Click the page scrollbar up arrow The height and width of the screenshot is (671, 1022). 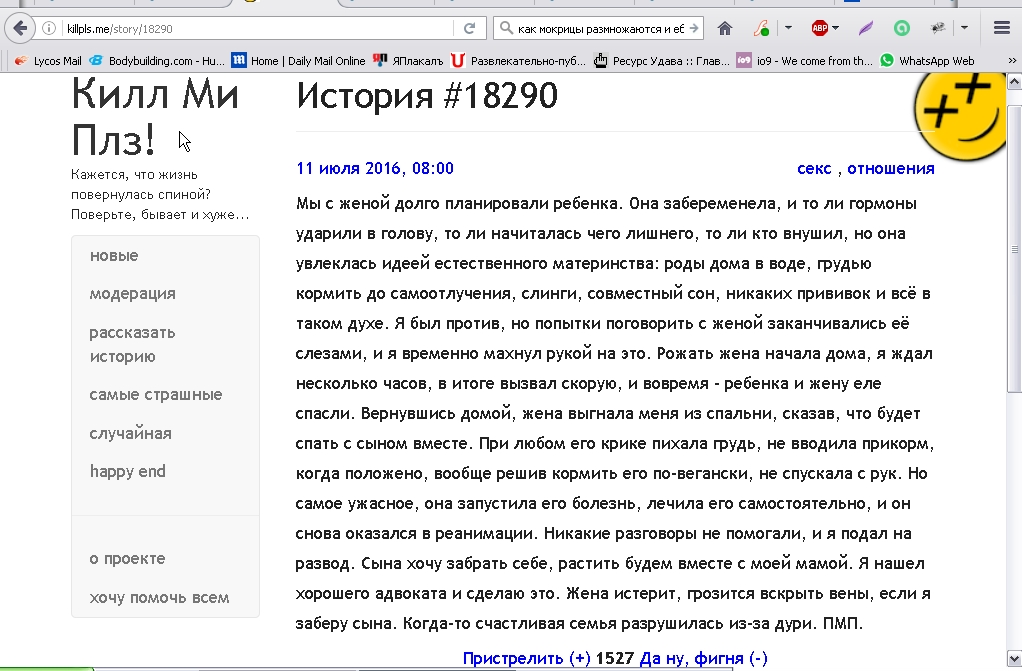click(x=1014, y=81)
